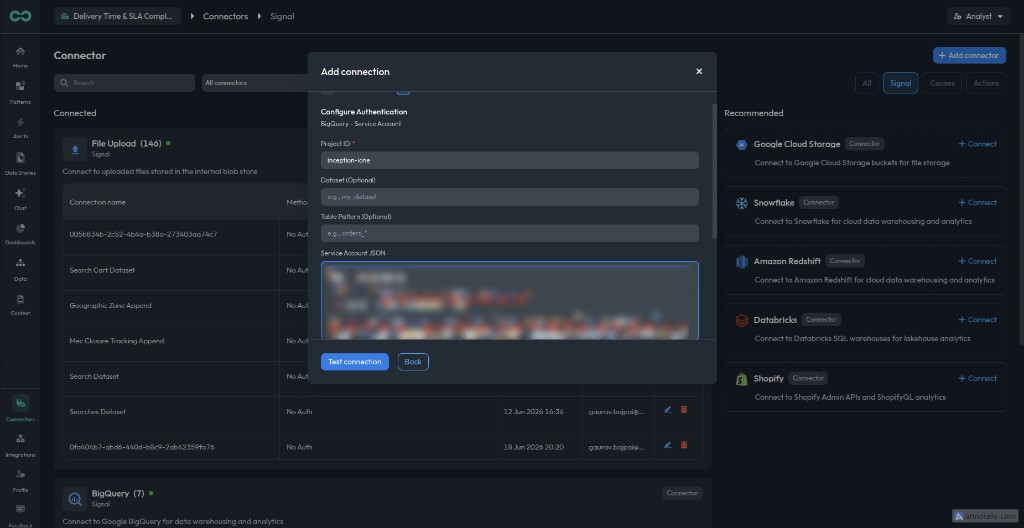Open Data Stories in the sidebar

pos(20,163)
